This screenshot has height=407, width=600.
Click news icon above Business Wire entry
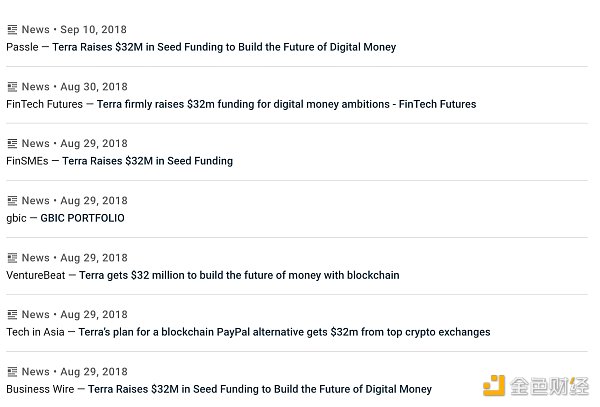point(12,371)
